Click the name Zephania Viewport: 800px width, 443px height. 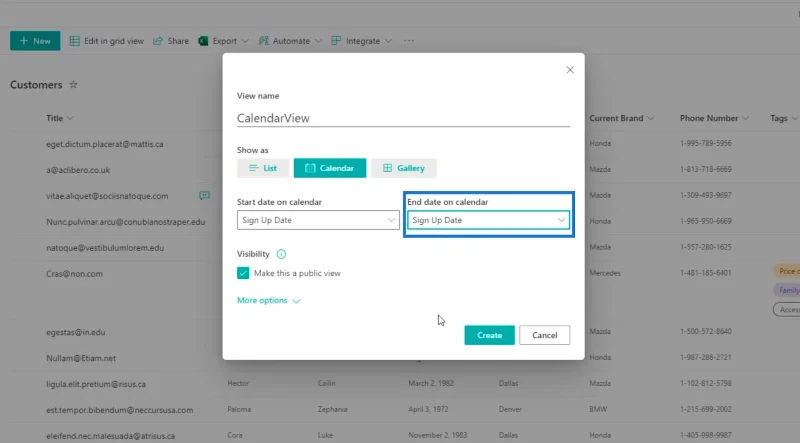332,409
